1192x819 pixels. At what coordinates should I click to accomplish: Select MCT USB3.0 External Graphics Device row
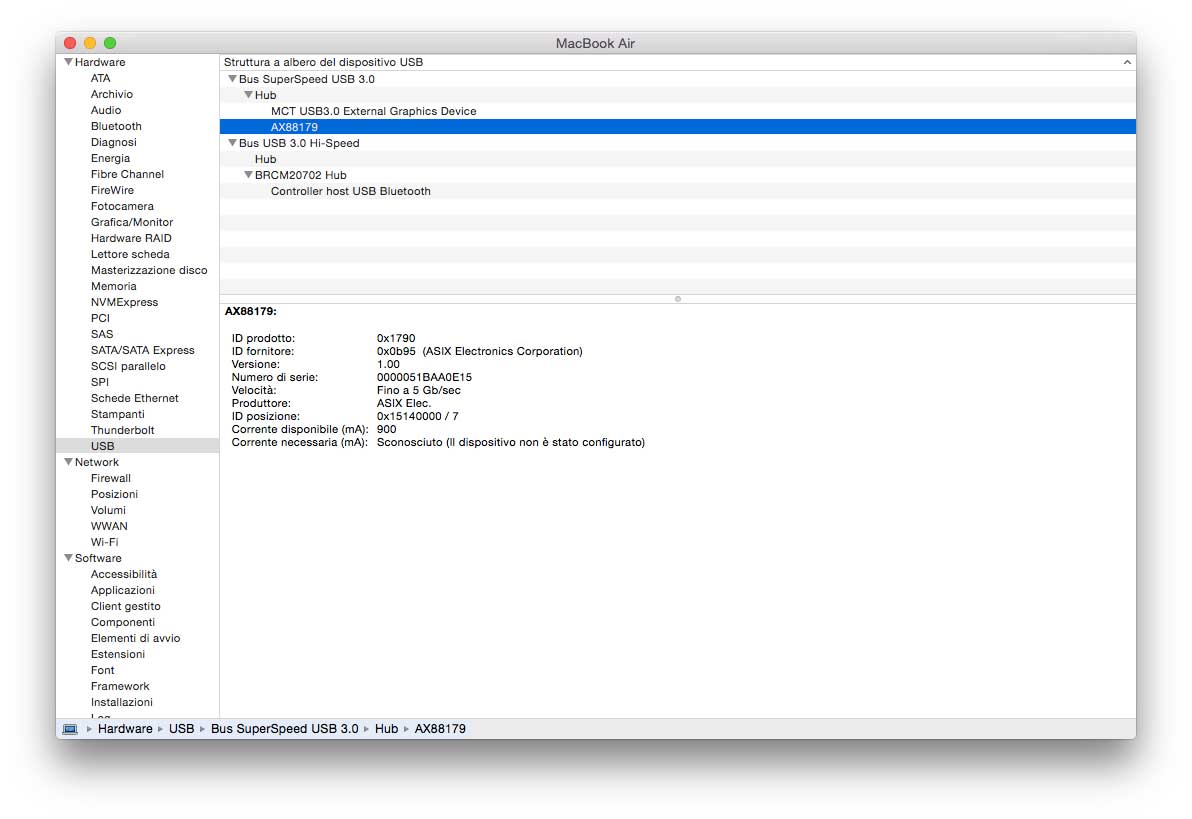[678, 111]
